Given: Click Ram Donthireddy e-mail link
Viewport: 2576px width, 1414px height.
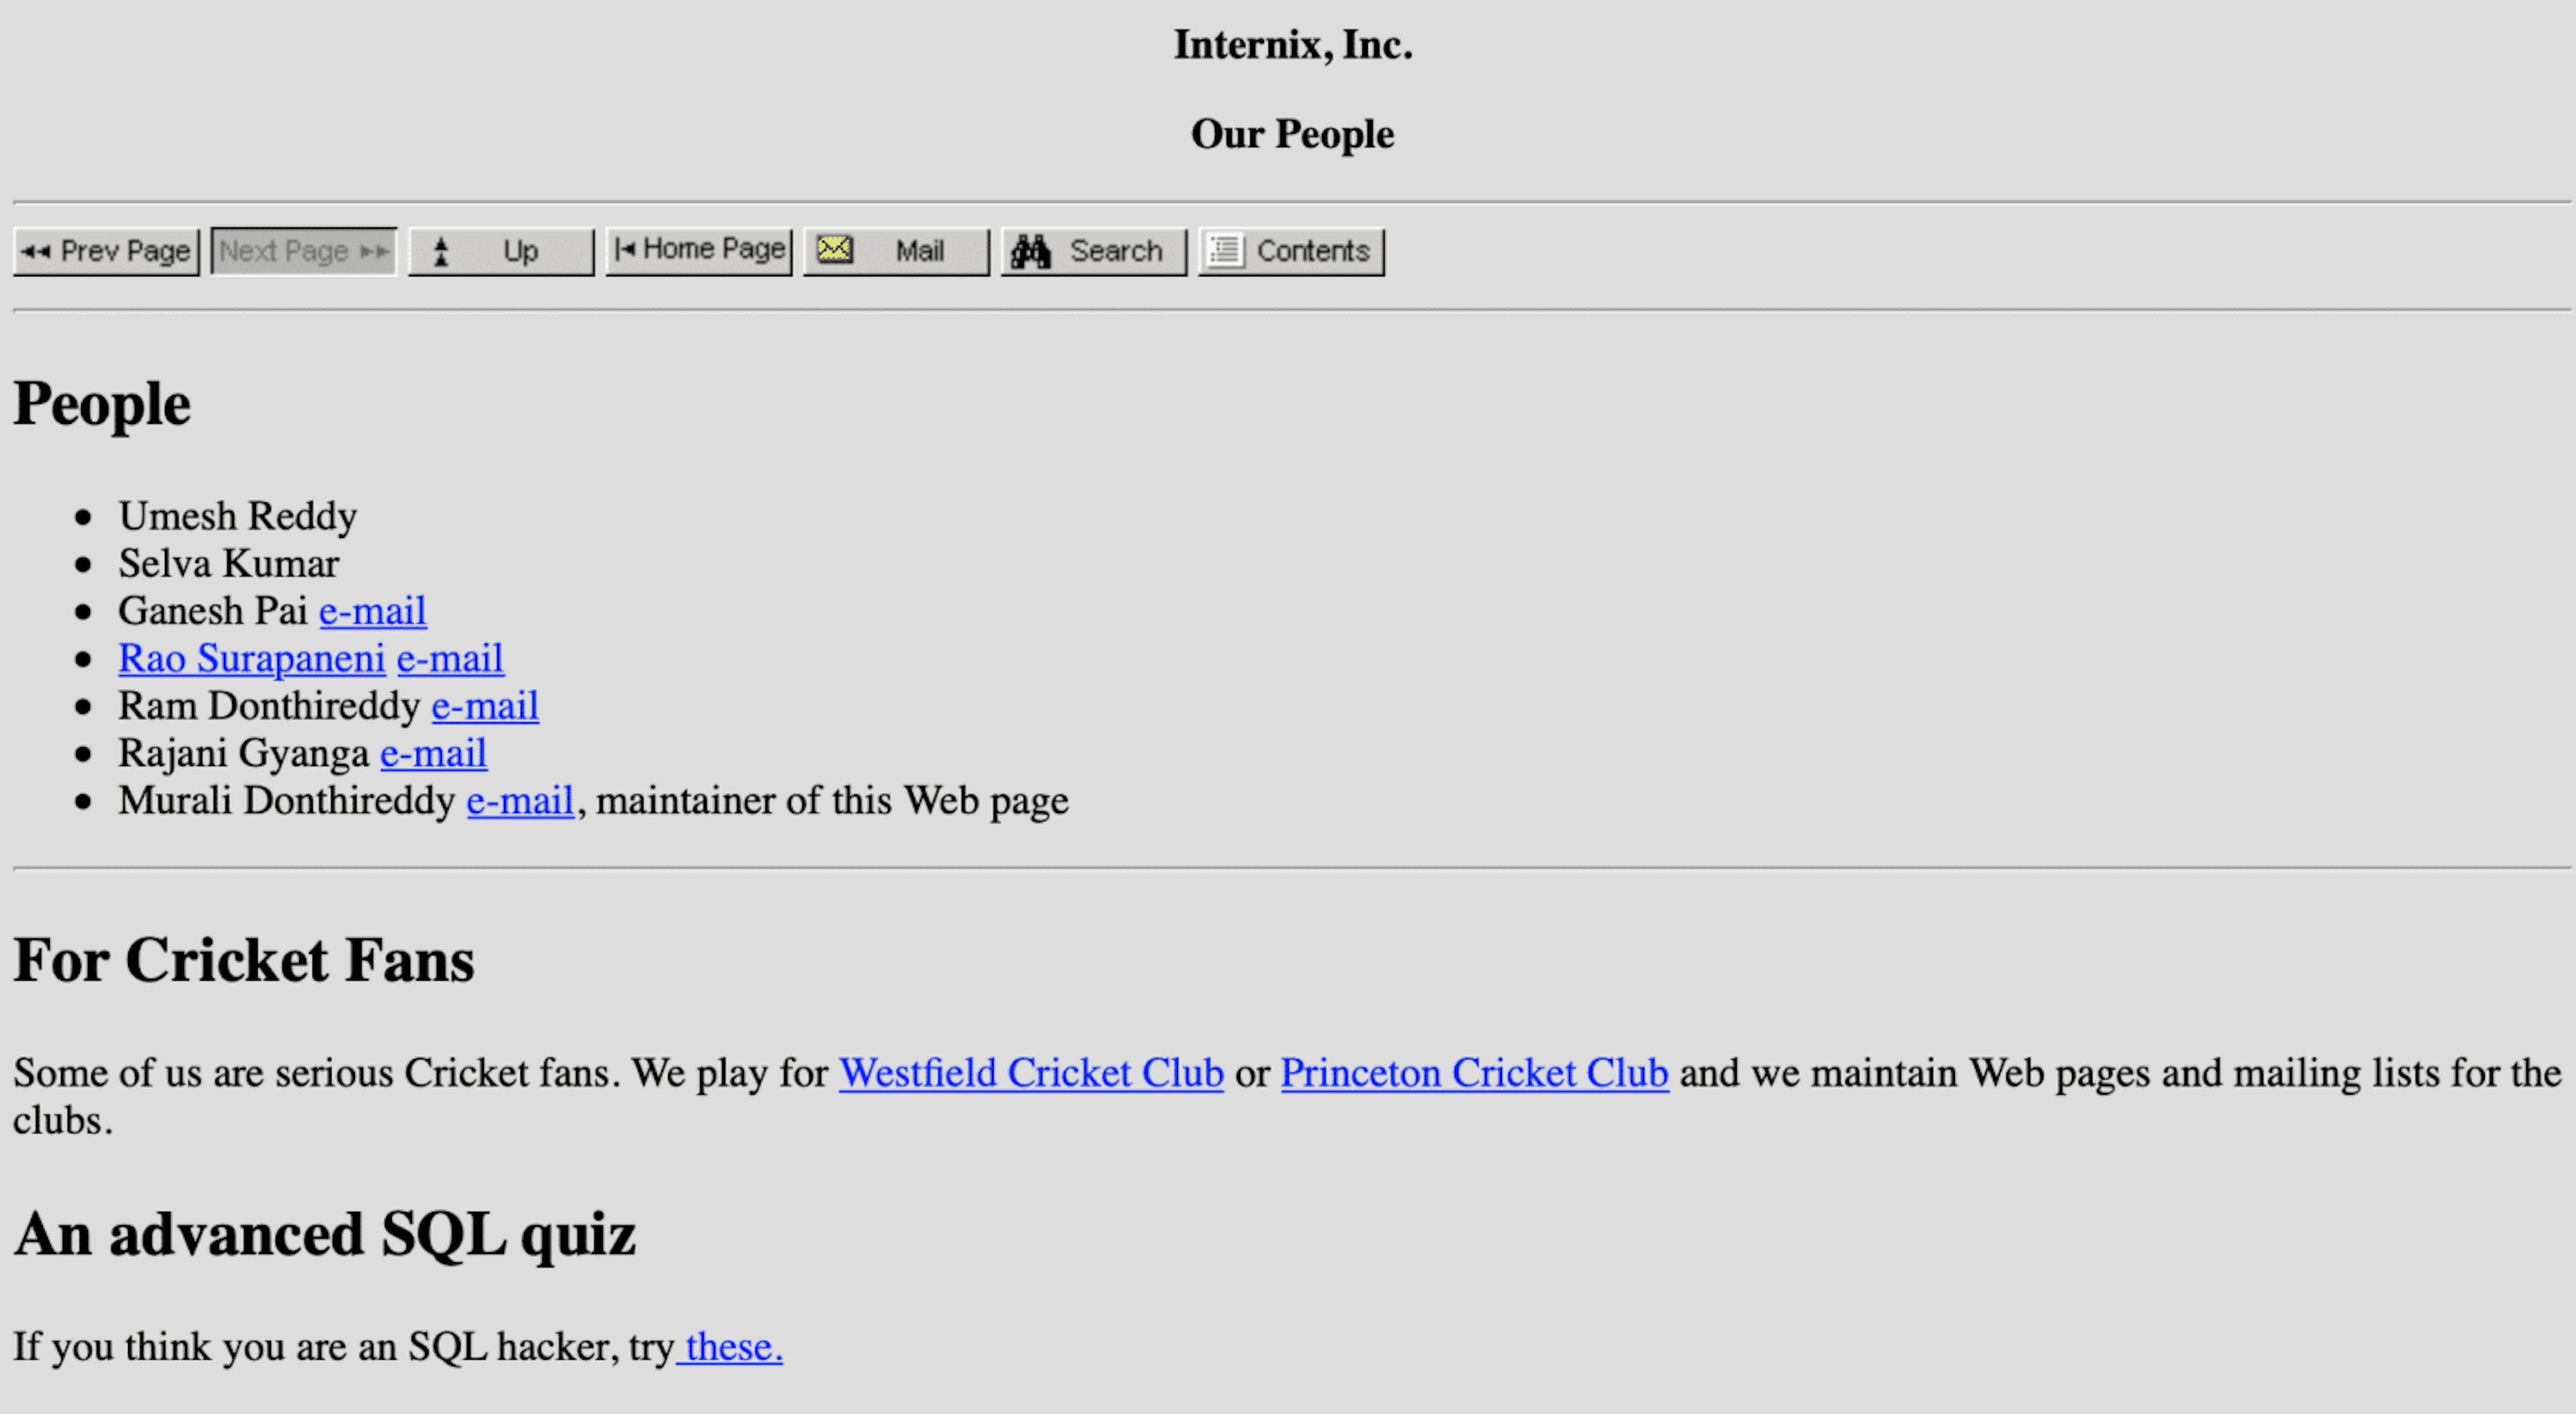Looking at the screenshot, I should tap(484, 705).
